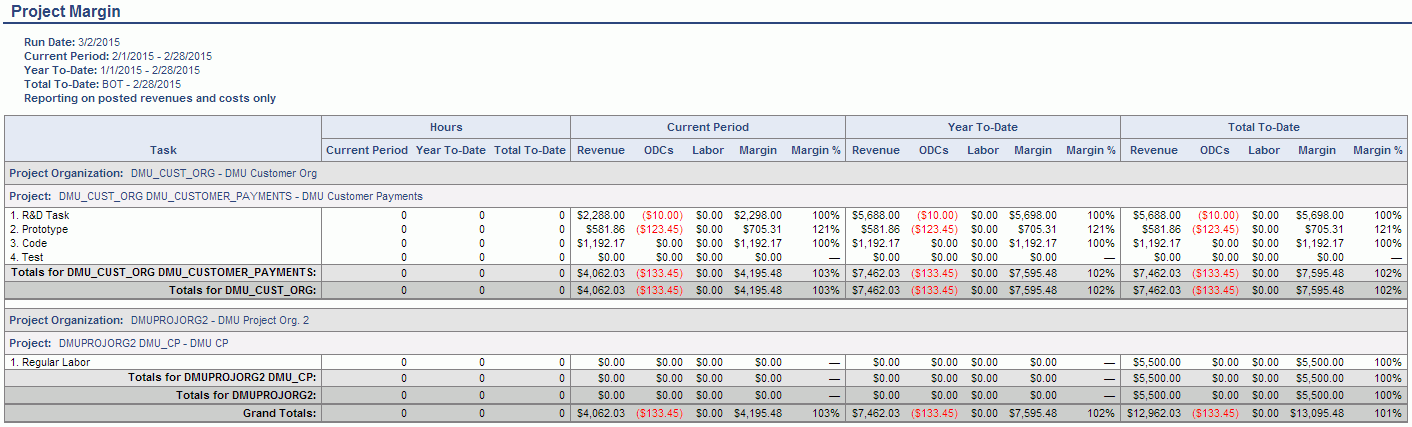Viewport: 1412px width, 427px height.
Task: Click the $12,962.03 grand total revenue cell
Action: tap(1155, 412)
